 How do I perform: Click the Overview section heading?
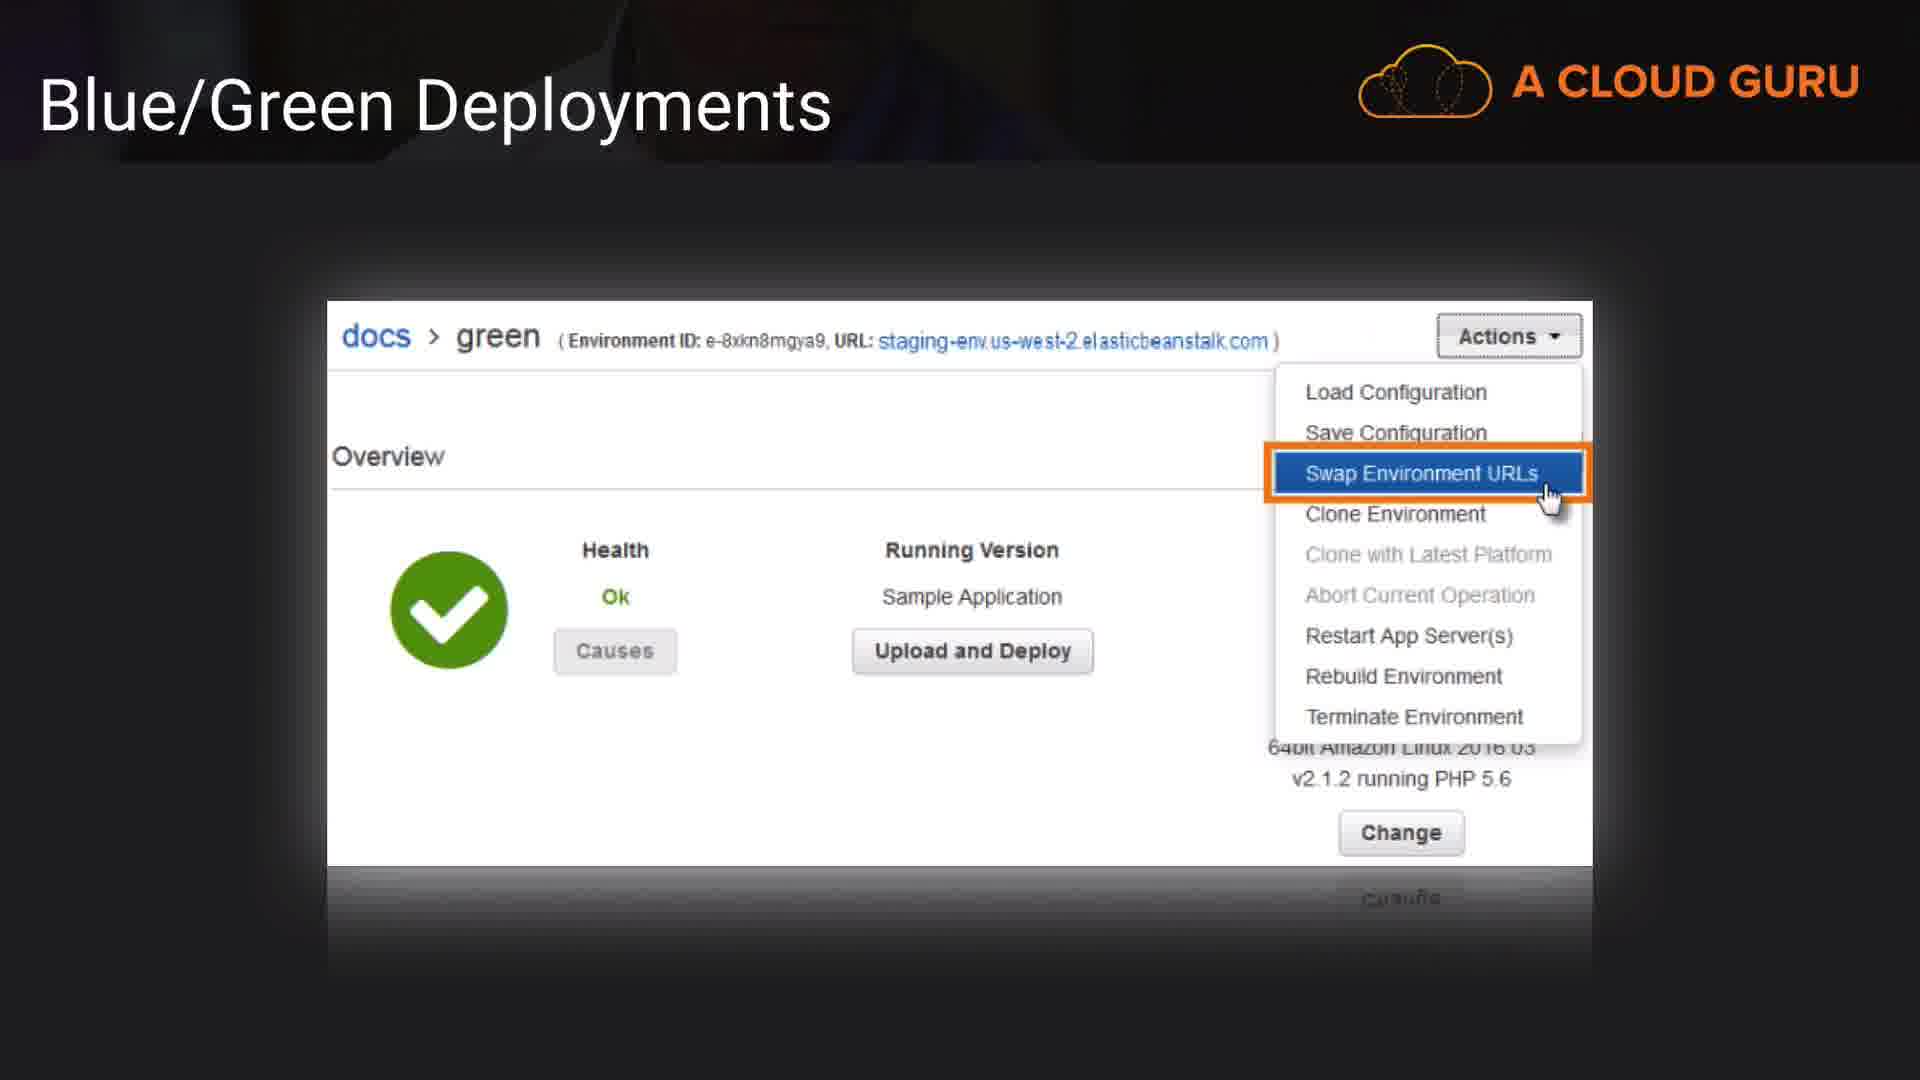coord(388,457)
